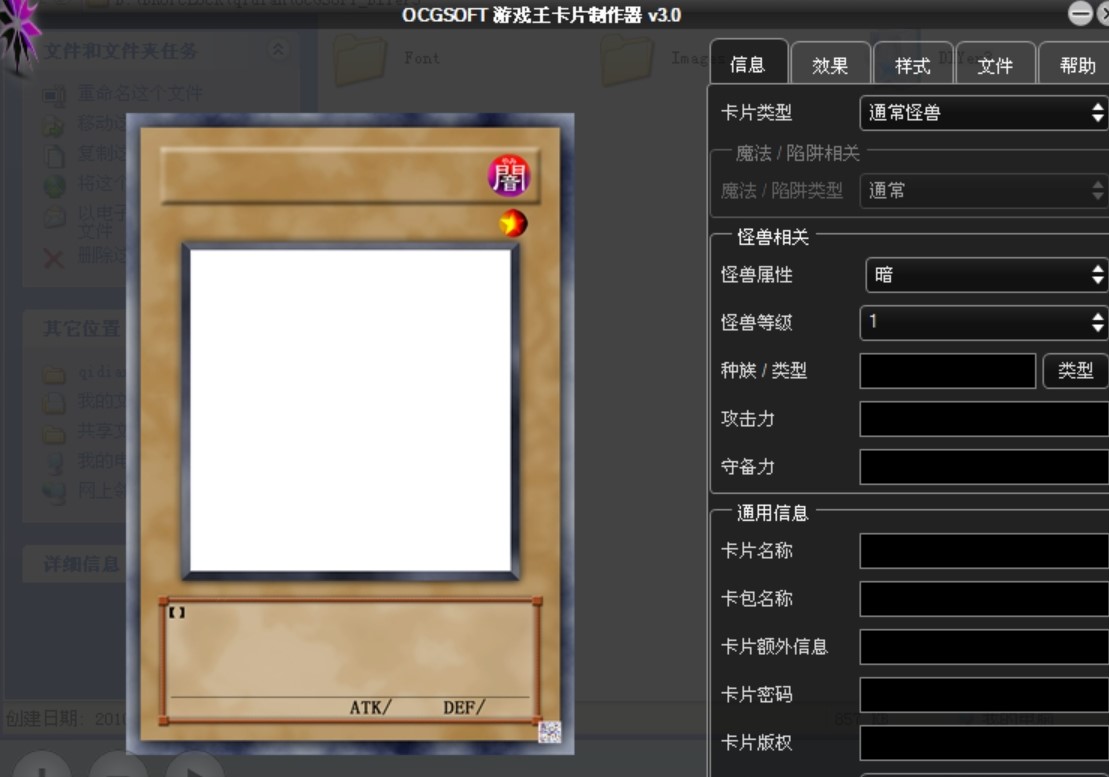Switch to the 效果 tab

click(831, 63)
